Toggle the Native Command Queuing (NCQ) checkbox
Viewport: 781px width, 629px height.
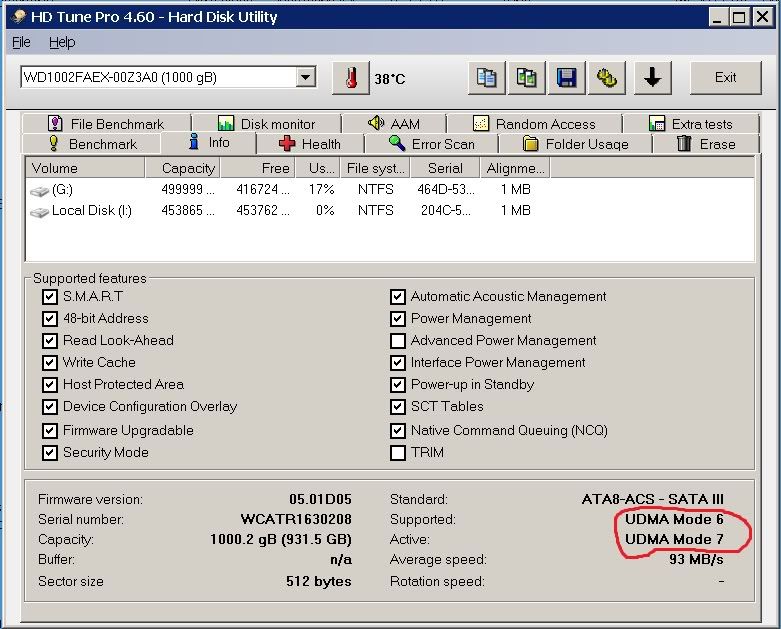click(x=397, y=431)
